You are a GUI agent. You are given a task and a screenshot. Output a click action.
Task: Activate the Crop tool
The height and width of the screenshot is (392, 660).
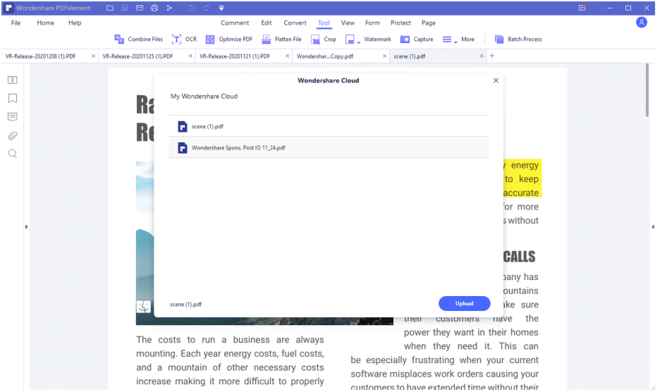click(323, 39)
